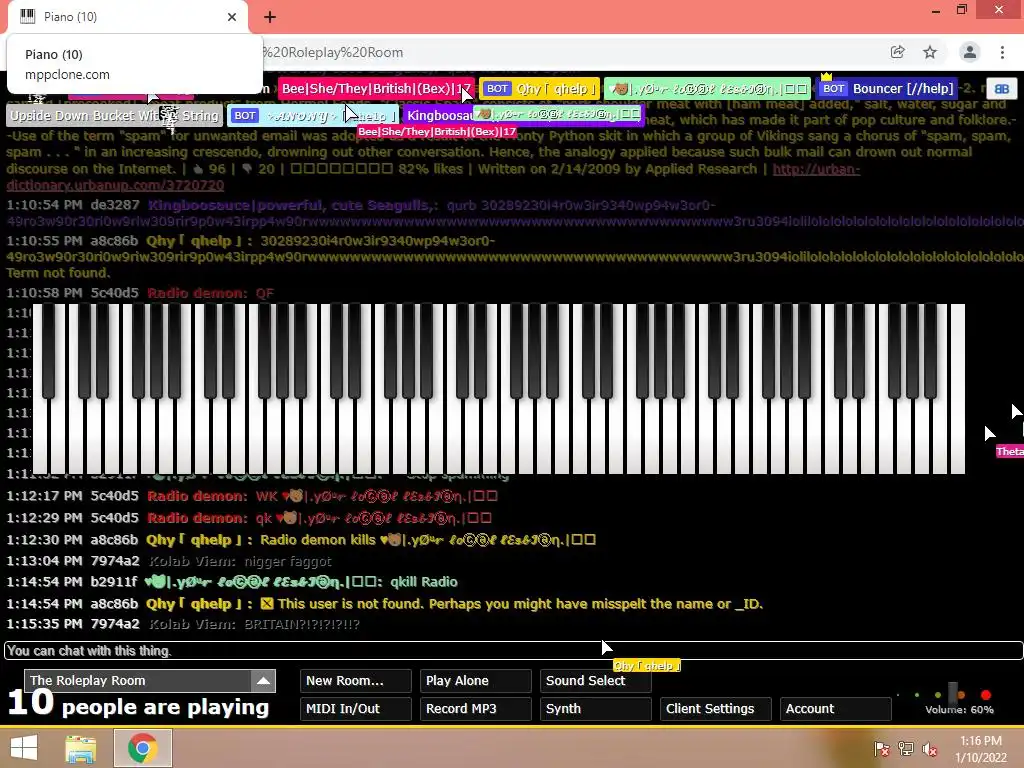The image size is (1024, 768).
Task: Click the green bear-emoji name tag in the user list
Action: coord(707,89)
